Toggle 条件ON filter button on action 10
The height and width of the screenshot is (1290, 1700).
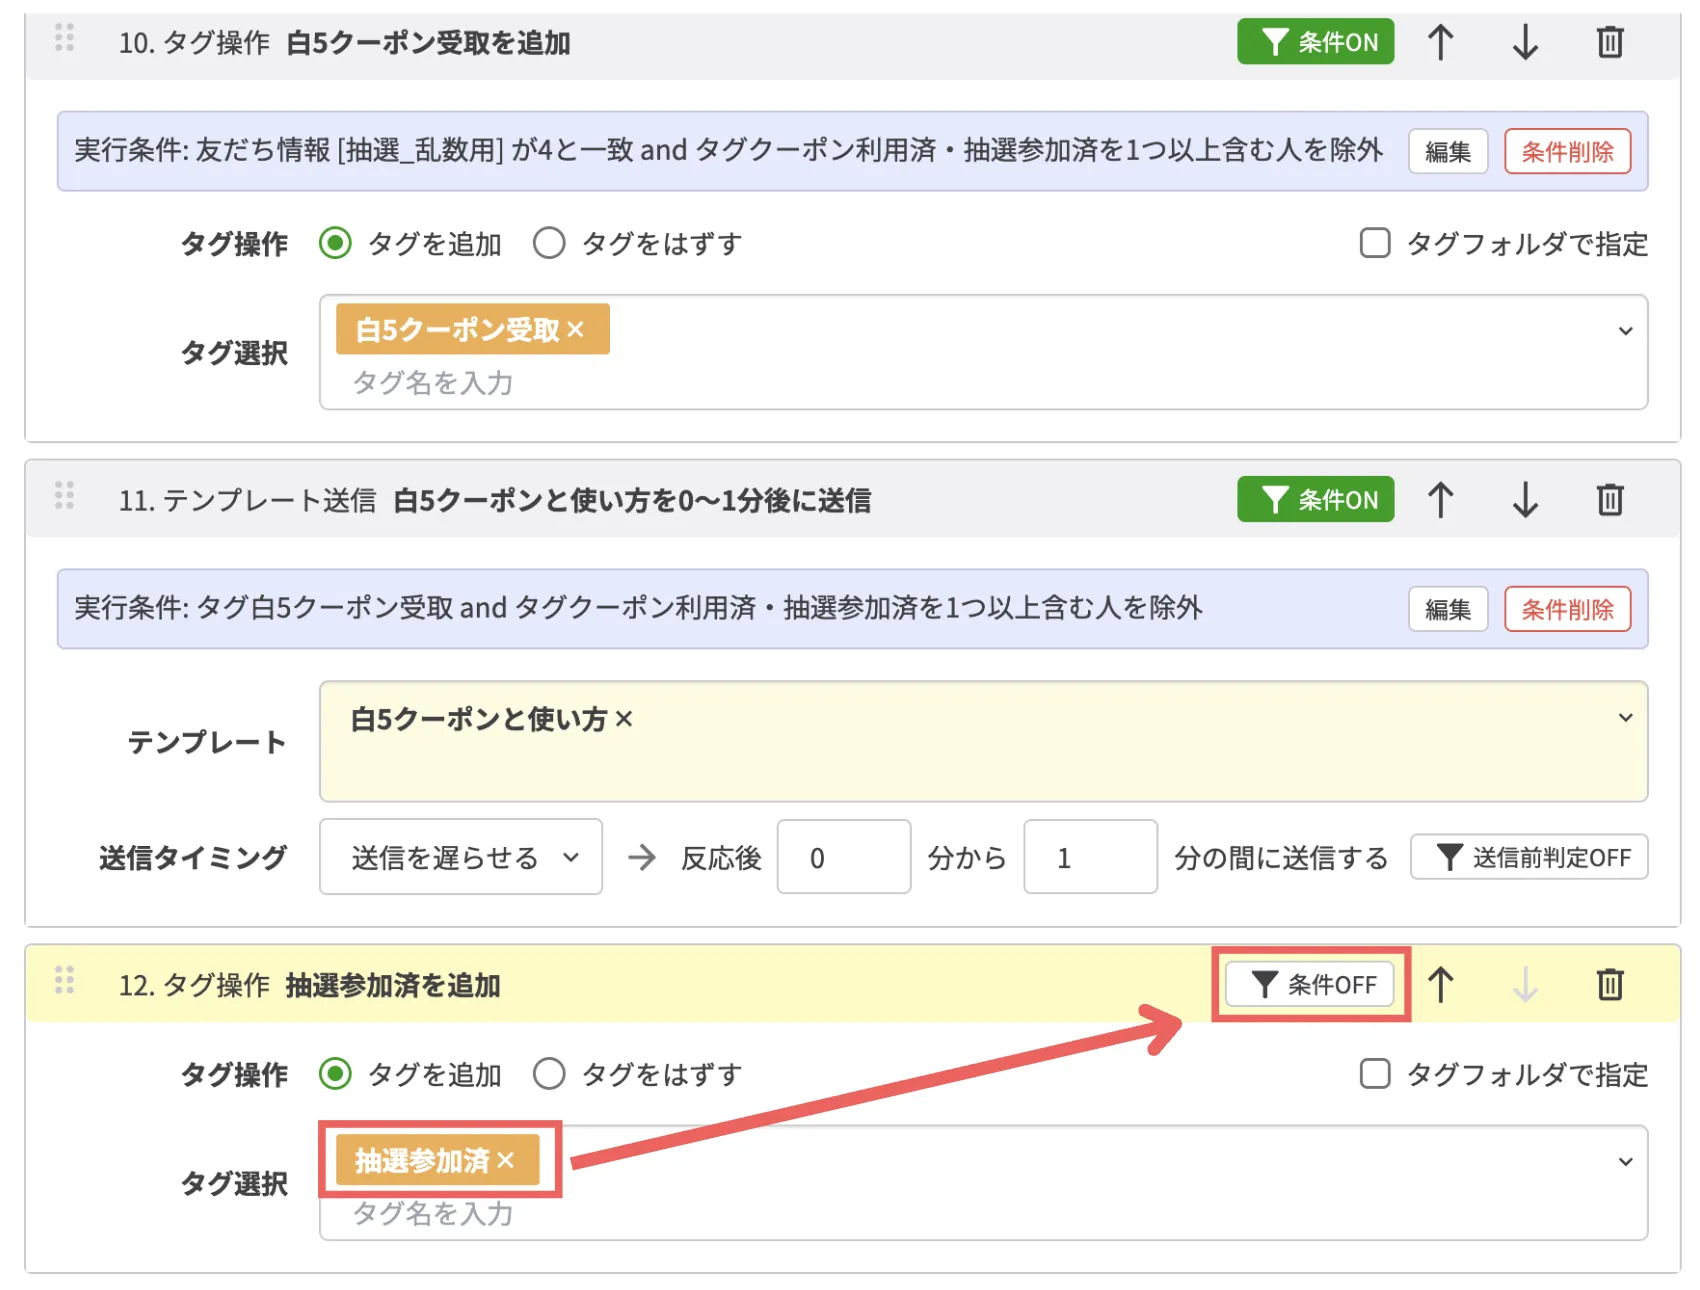coord(1315,42)
